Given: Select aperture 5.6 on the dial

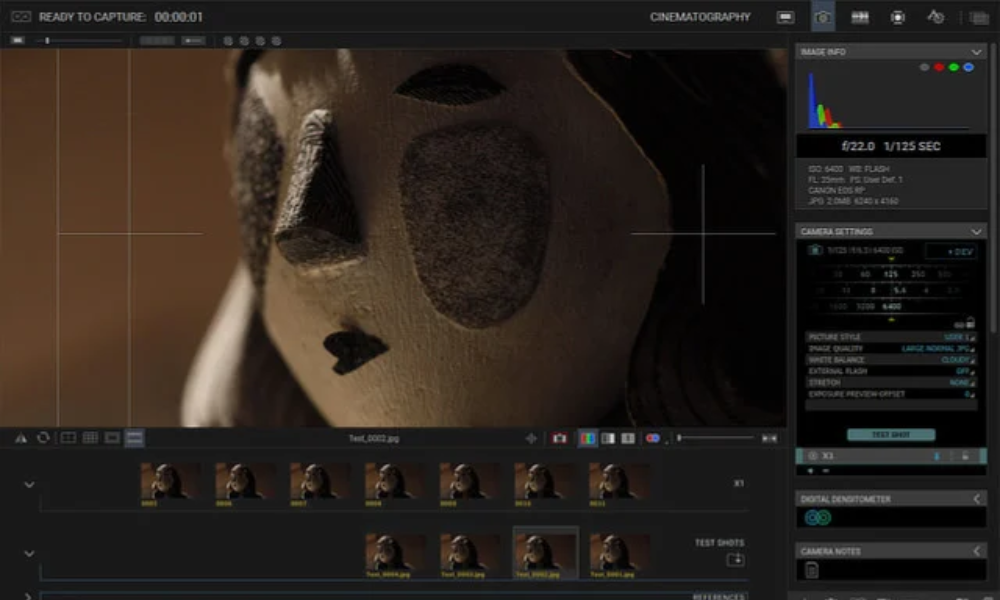Looking at the screenshot, I should click(x=899, y=290).
